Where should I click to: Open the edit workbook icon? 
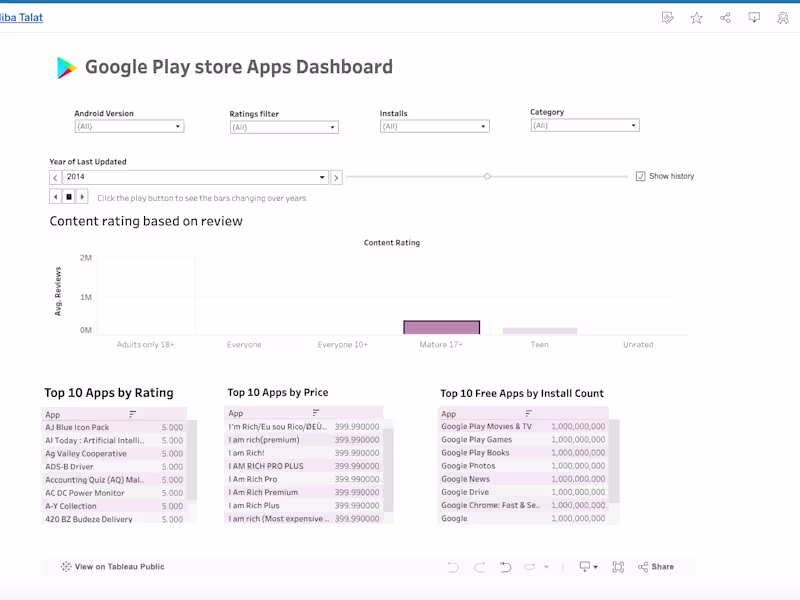point(668,18)
